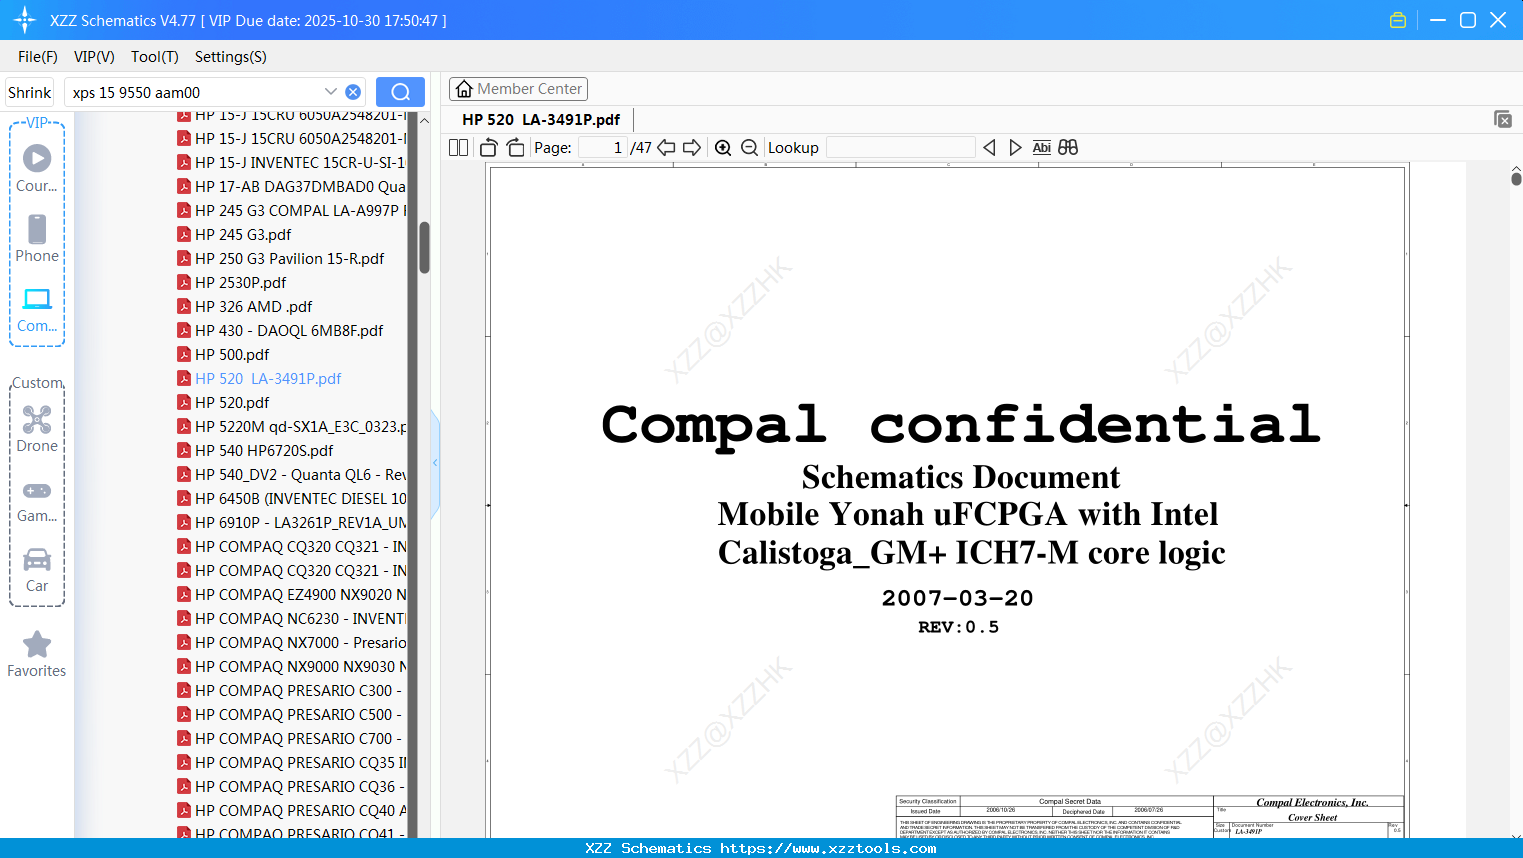The height and width of the screenshot is (858, 1523).
Task: Collapse the file list panel with side handle
Action: click(435, 463)
